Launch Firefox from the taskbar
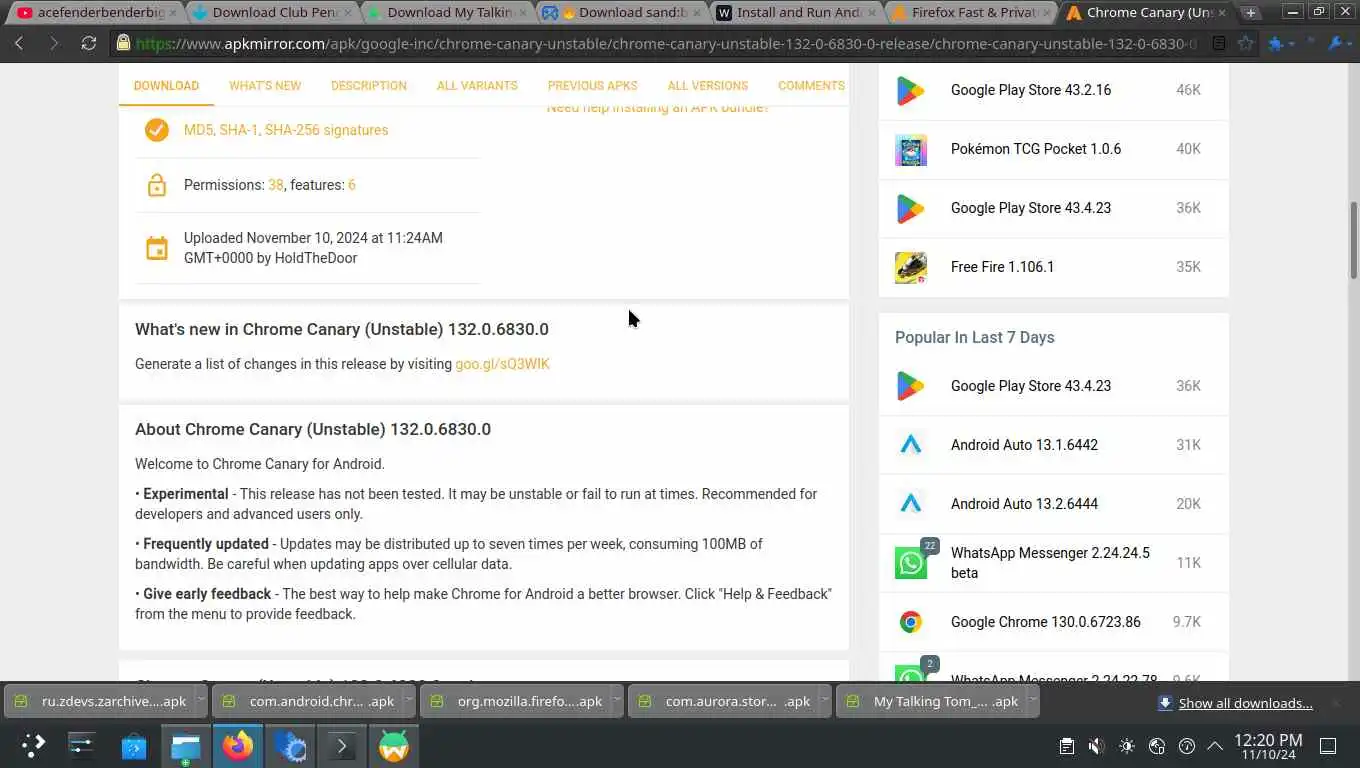Image resolution: width=1360 pixels, height=768 pixels. pos(238,745)
